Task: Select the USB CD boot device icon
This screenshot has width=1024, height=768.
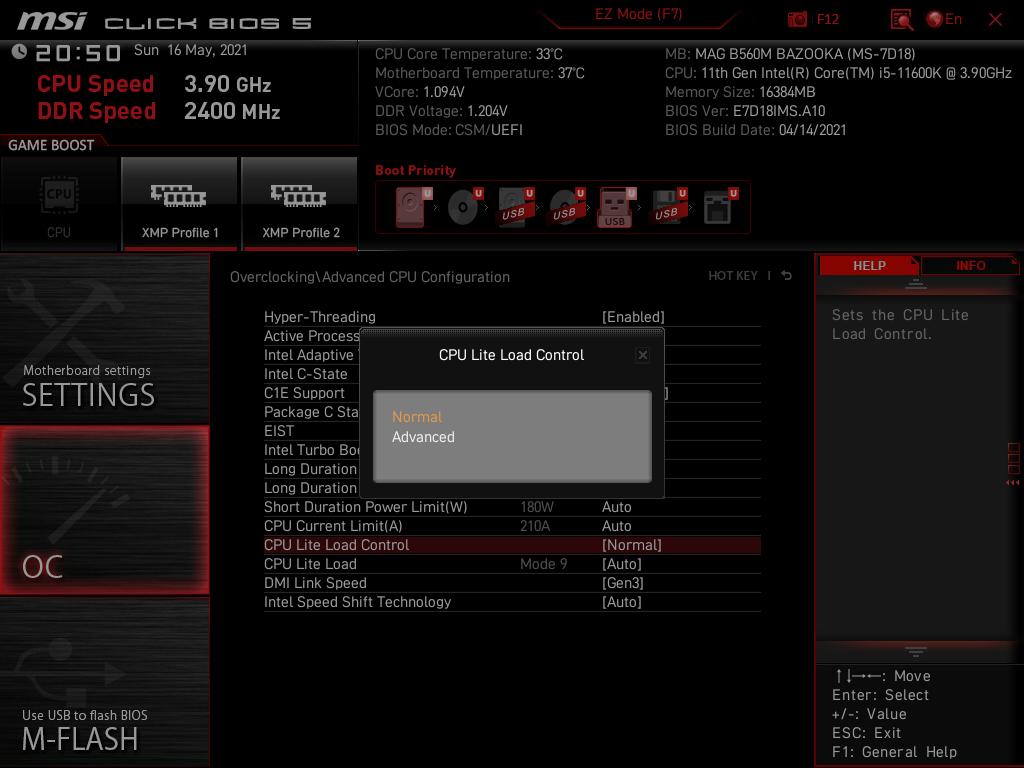Action: (567, 207)
